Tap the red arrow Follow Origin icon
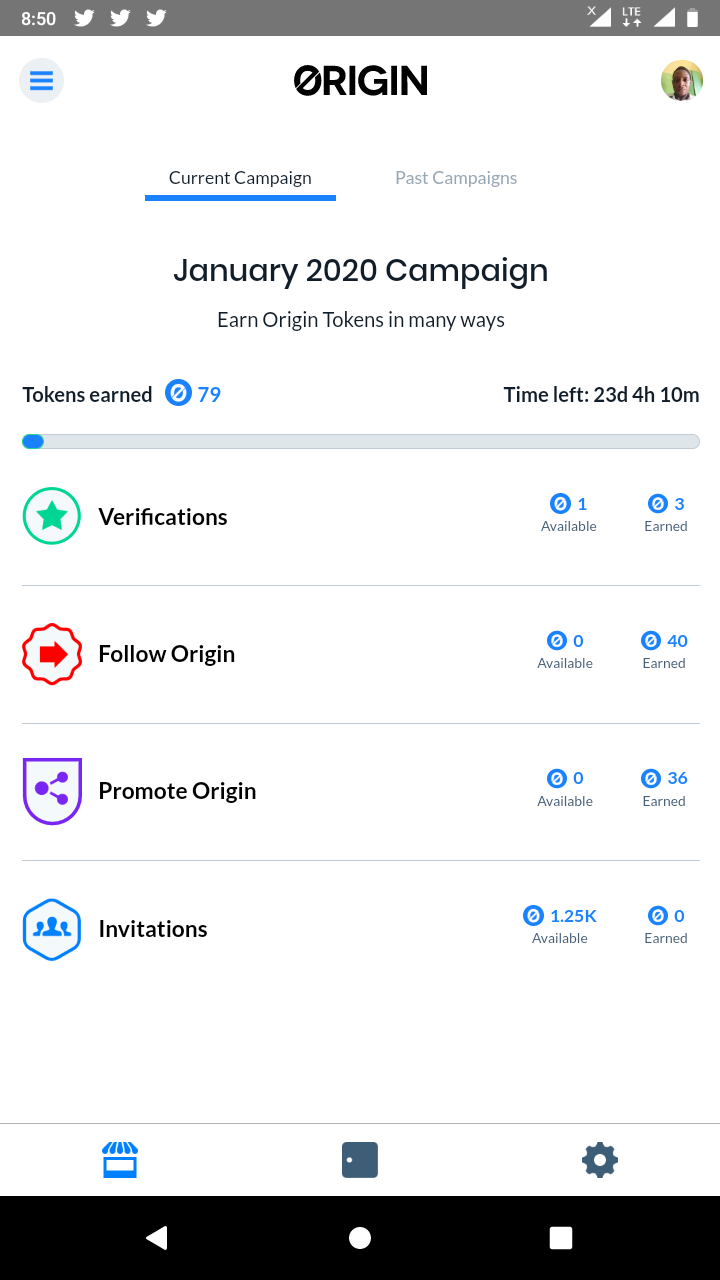This screenshot has width=720, height=1280. pos(52,654)
